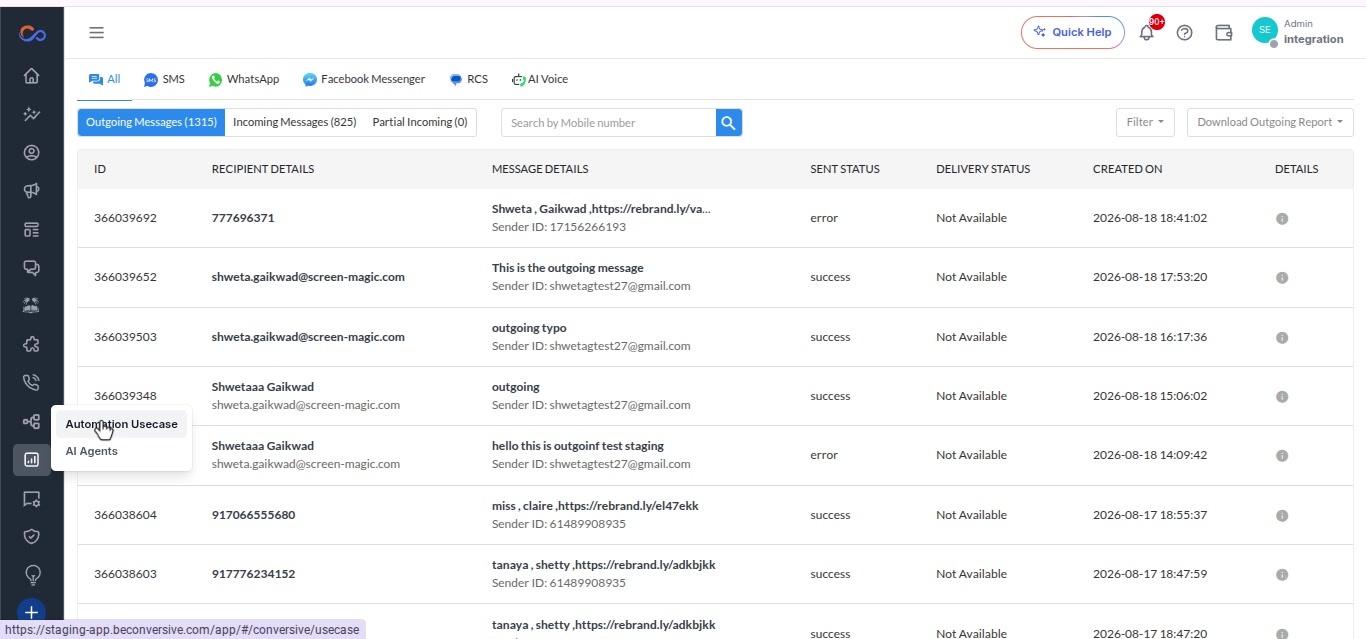Switch to the AI Voice tab

(540, 79)
